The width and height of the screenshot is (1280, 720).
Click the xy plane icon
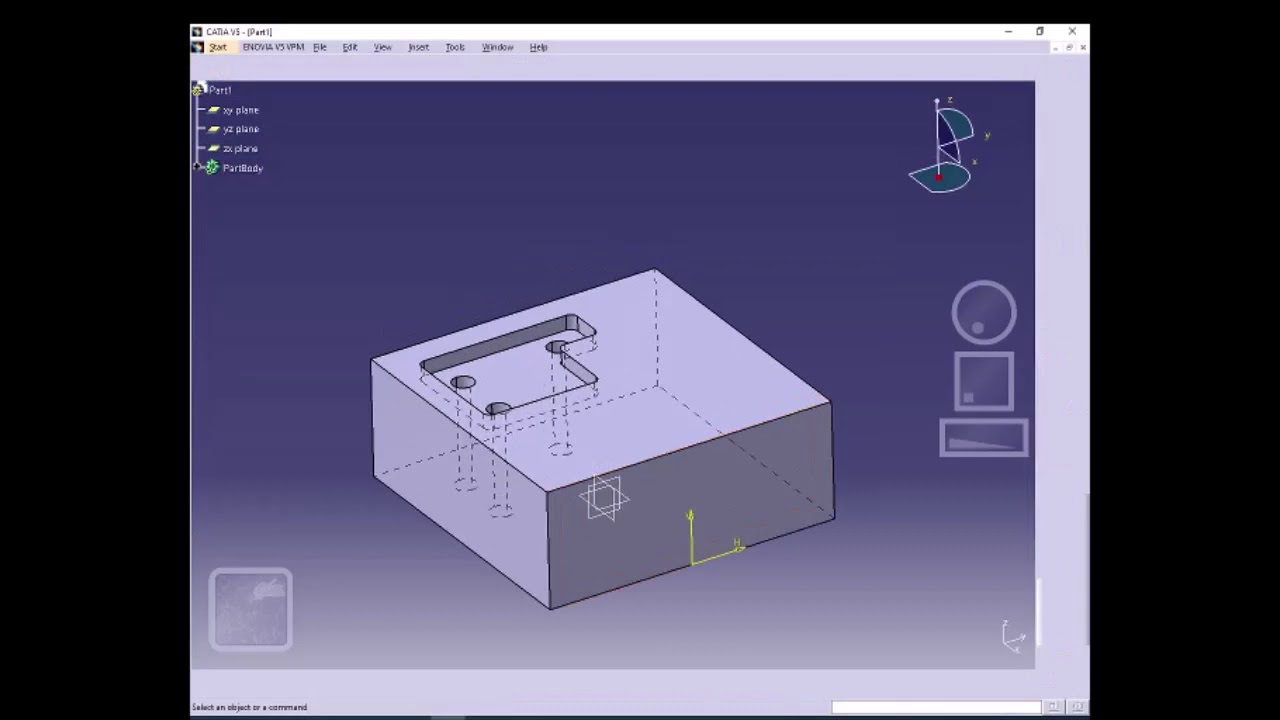(213, 110)
